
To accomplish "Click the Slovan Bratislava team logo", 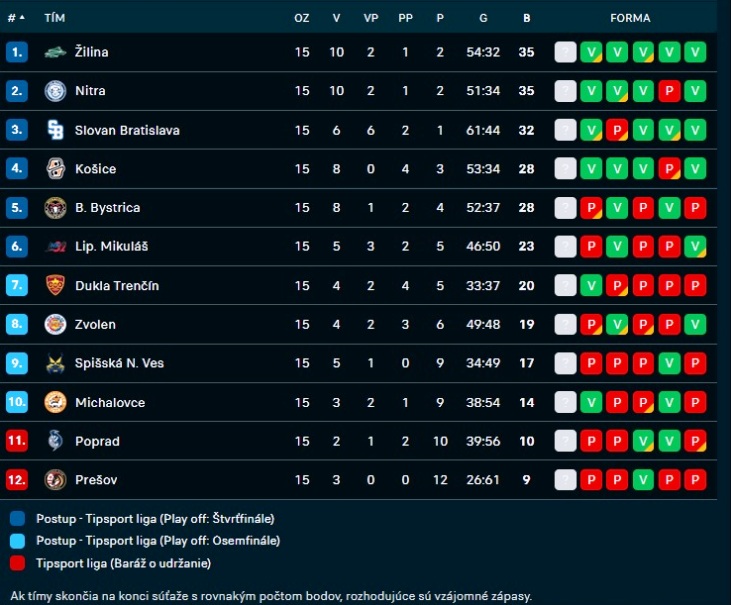I will [55, 130].
